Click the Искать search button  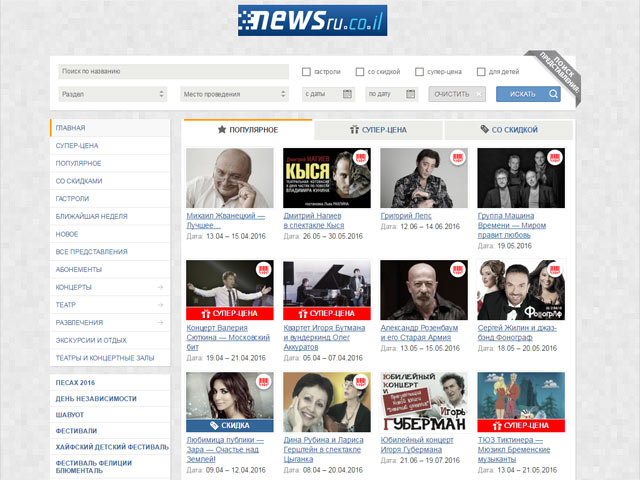528,94
